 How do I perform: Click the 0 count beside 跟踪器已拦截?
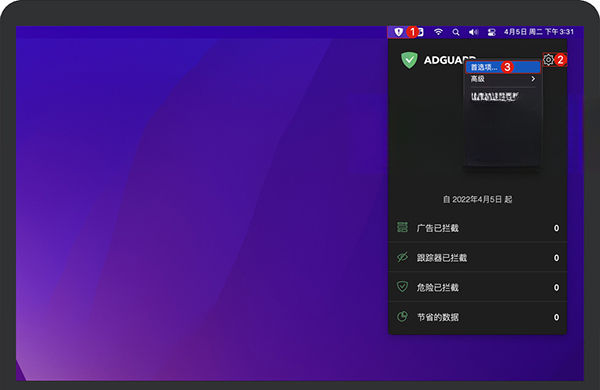coord(556,258)
